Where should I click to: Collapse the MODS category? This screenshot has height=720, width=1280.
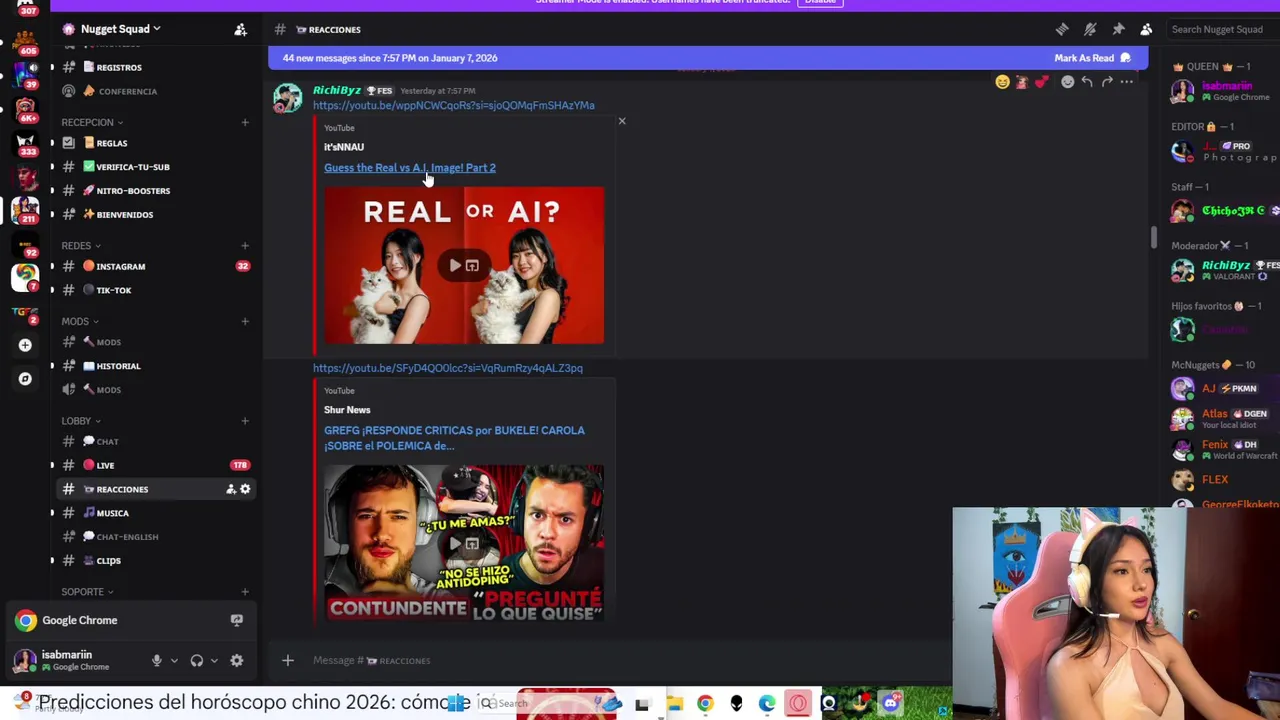pos(80,322)
